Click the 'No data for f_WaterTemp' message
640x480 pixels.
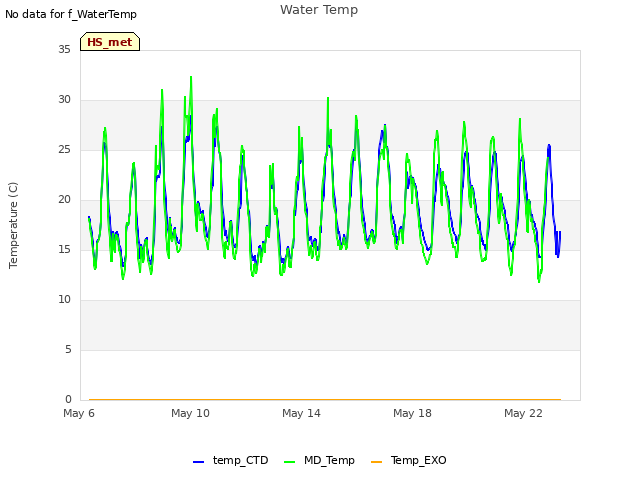tap(71, 14)
